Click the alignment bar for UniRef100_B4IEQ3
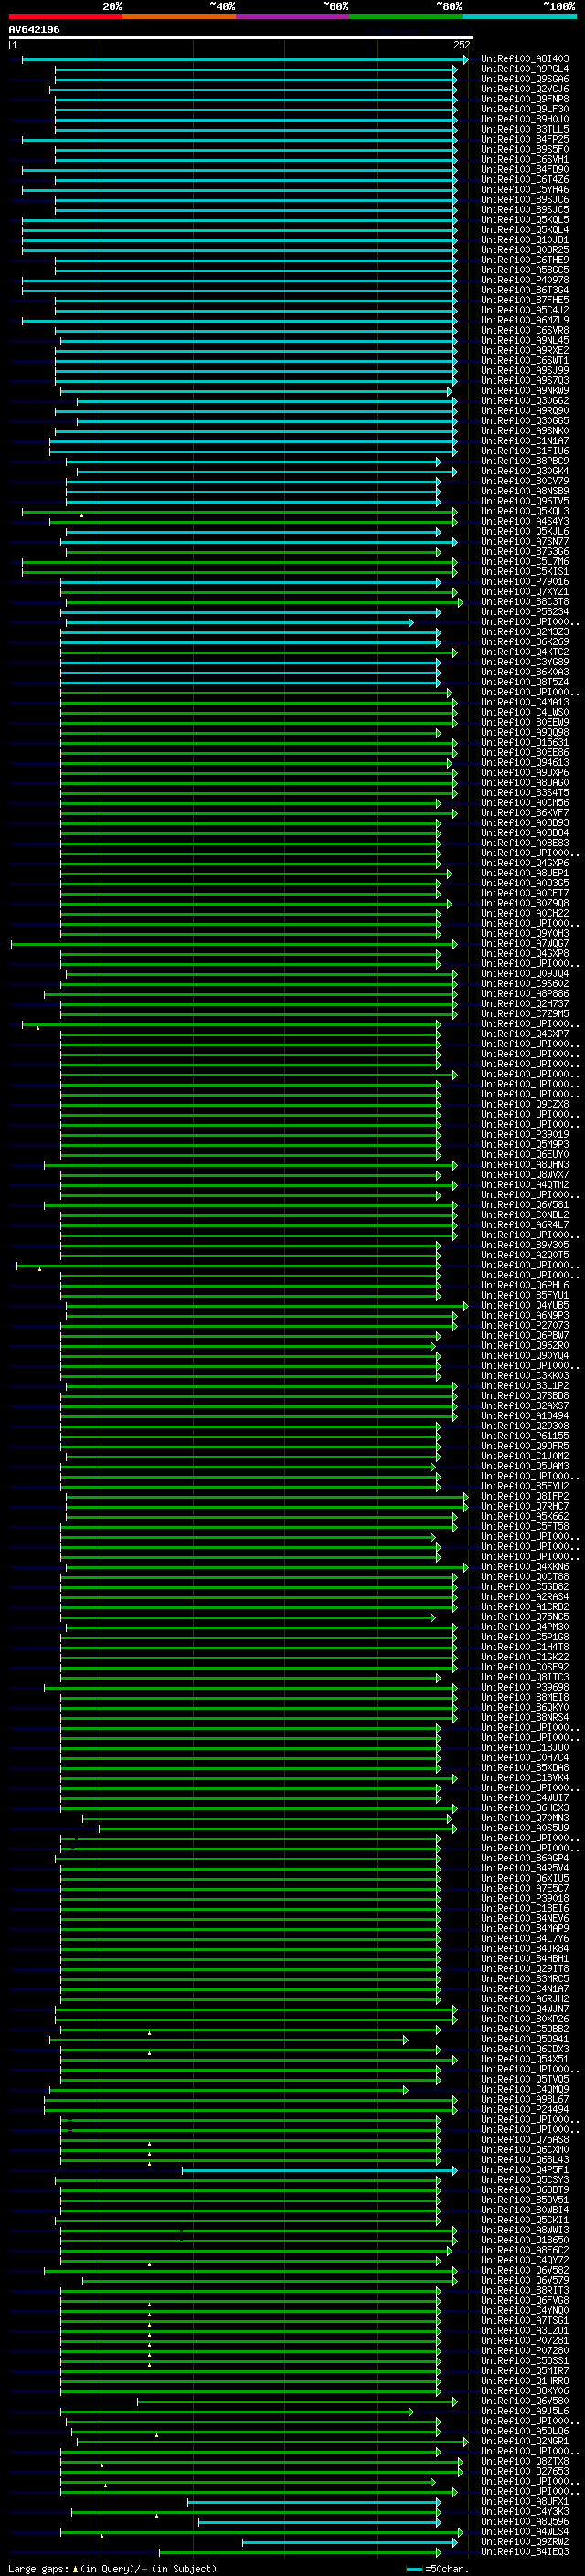 coord(299,2551)
